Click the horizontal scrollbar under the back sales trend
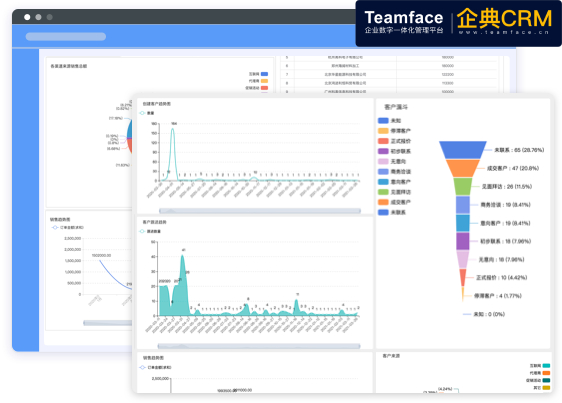This screenshot has height=403, width=562. [x=108, y=323]
